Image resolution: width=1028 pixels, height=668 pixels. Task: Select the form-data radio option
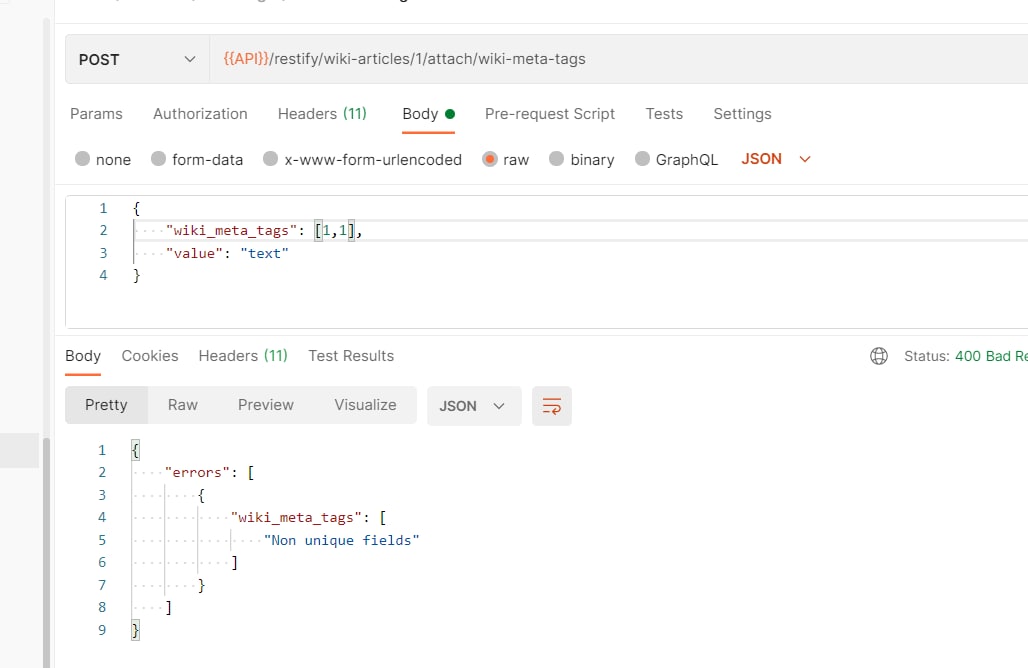[158, 159]
